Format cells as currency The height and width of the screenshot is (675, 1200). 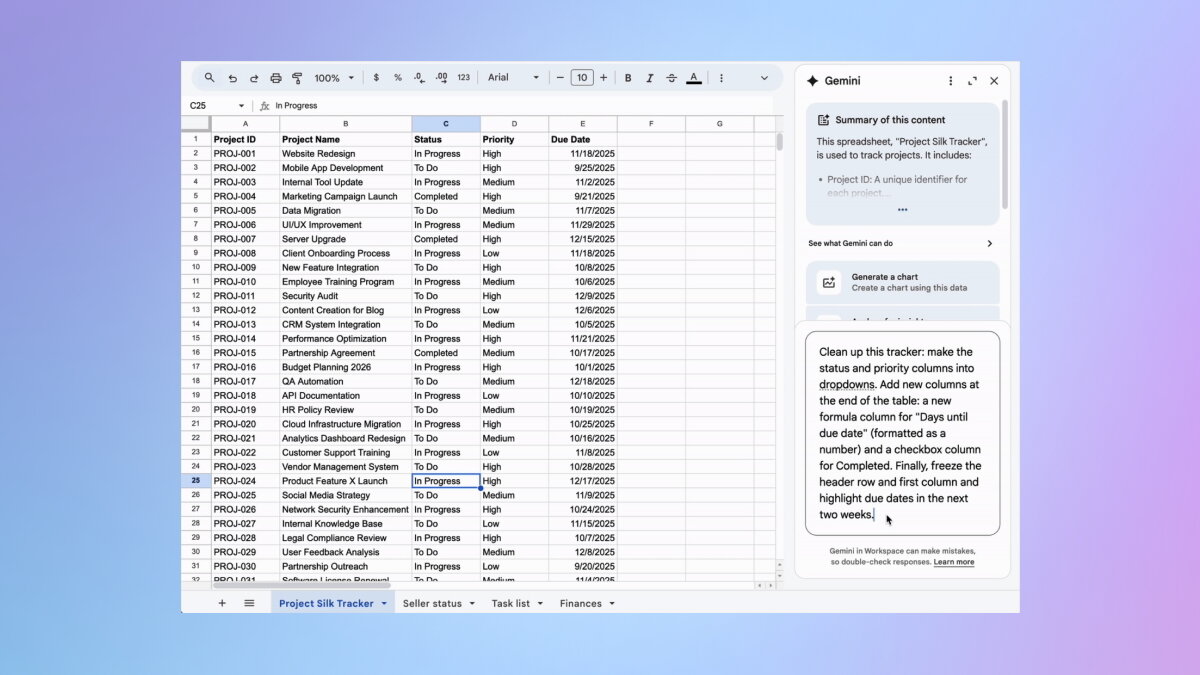(376, 78)
